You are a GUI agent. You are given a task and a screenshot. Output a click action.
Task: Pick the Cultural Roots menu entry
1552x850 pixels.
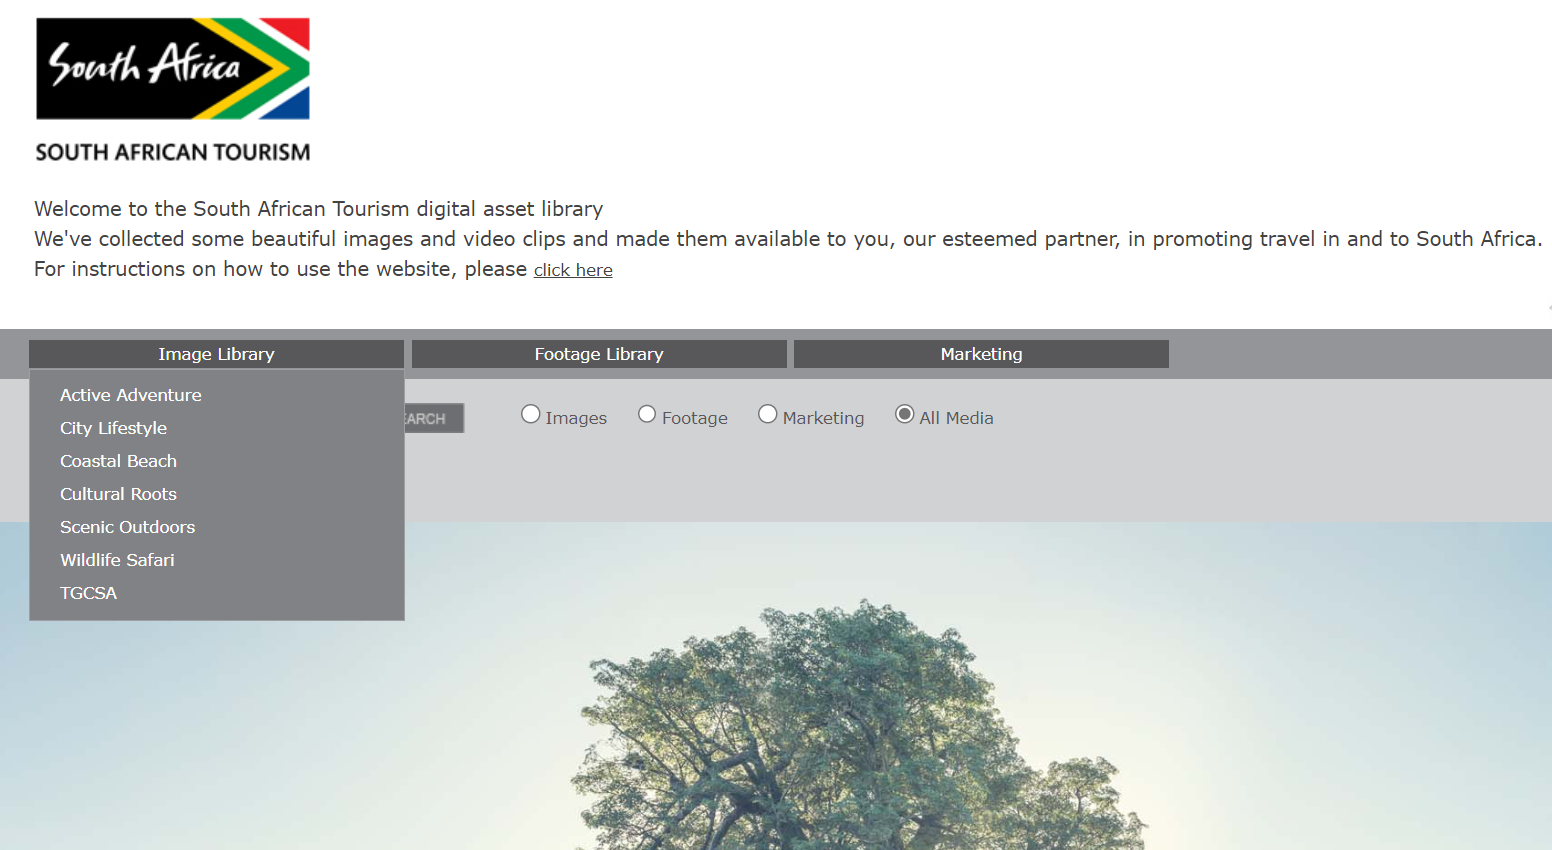click(x=118, y=494)
